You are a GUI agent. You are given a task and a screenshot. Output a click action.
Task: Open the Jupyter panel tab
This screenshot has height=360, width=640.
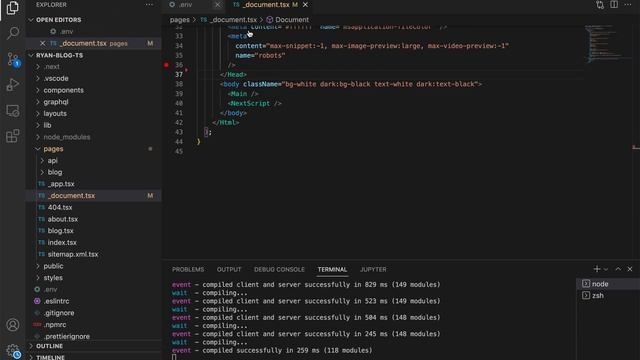373,269
